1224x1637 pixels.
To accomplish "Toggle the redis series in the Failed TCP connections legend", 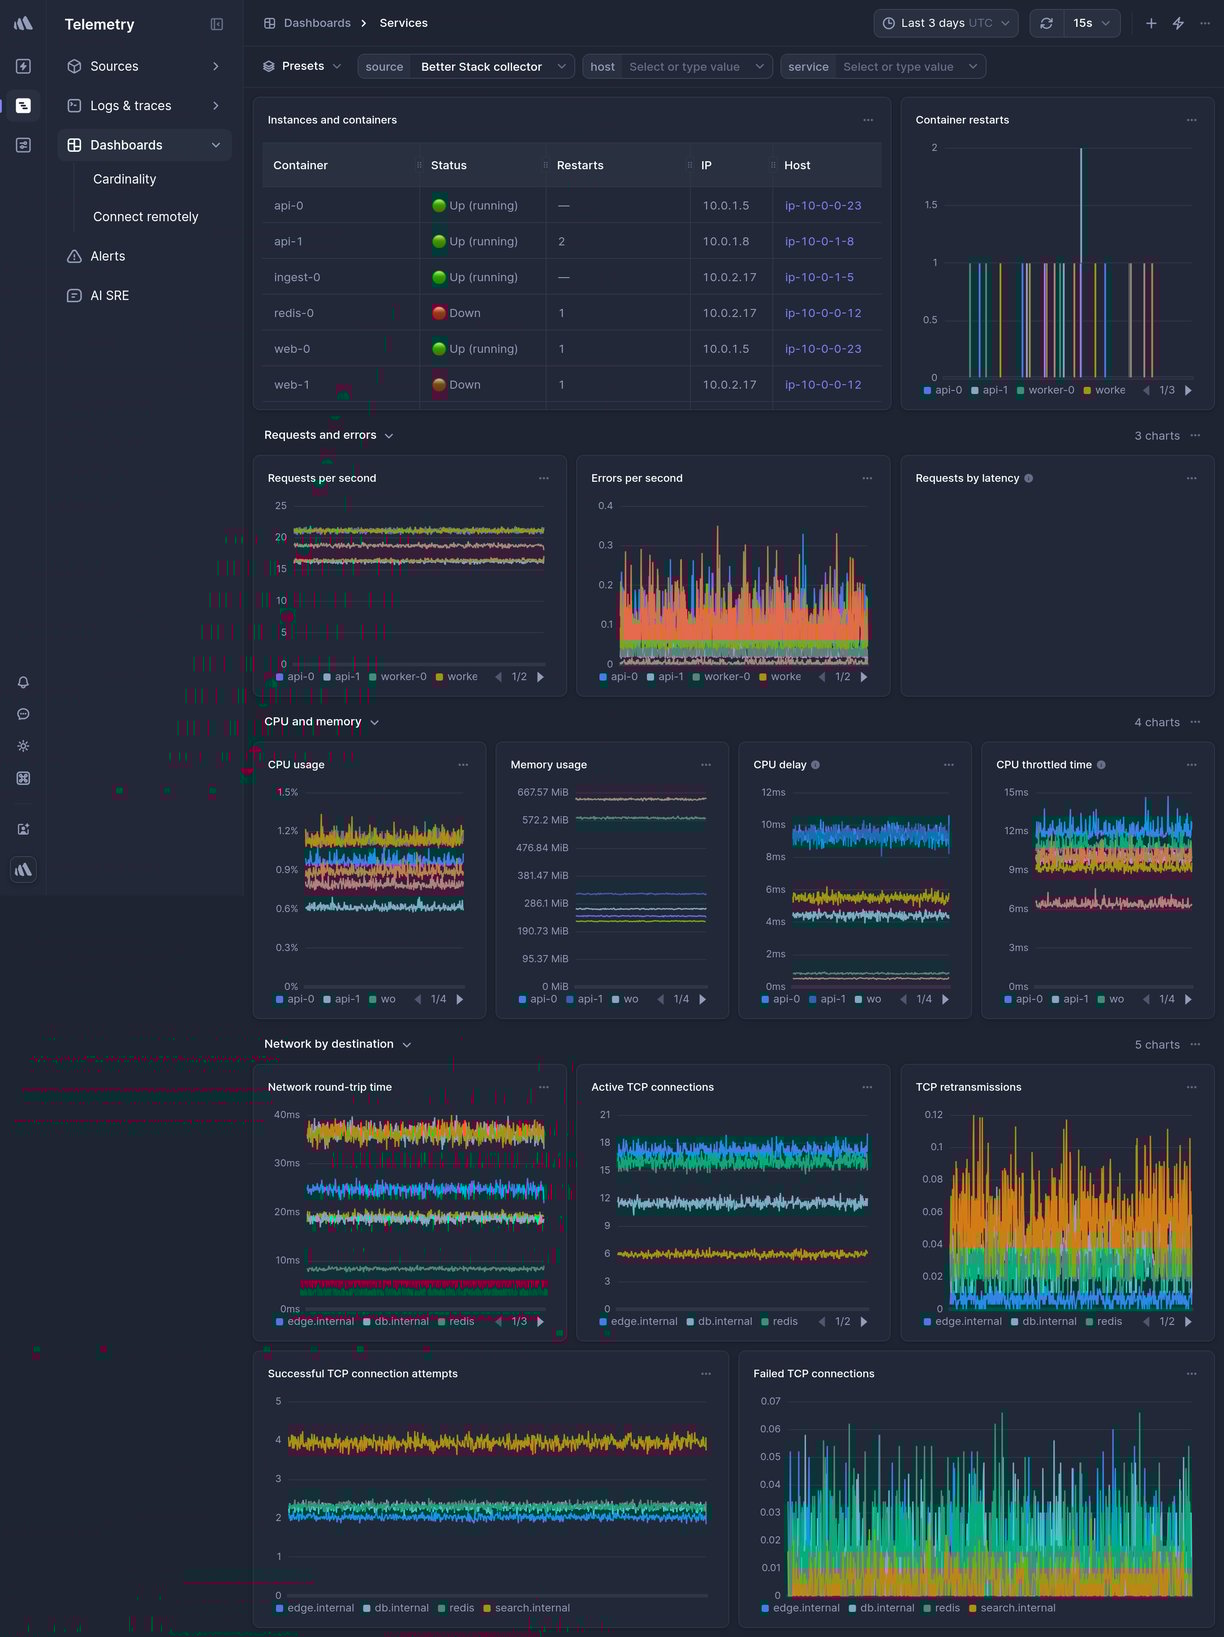I will click(940, 1608).
